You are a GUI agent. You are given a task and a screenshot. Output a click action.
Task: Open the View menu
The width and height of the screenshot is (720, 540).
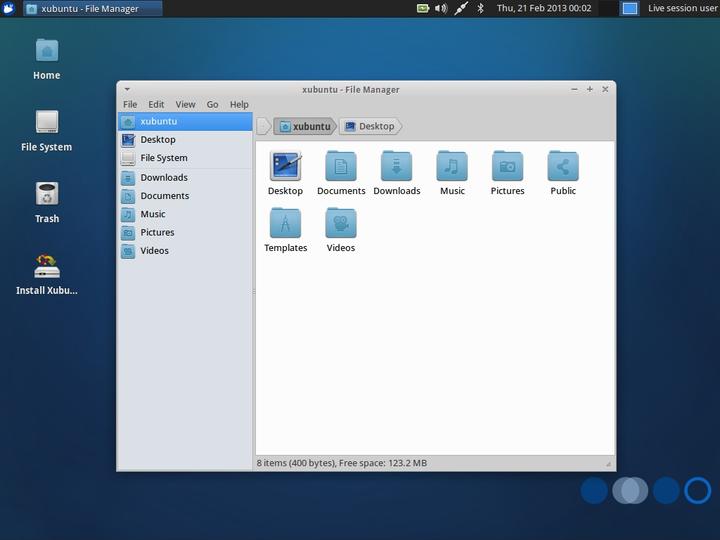pos(185,105)
